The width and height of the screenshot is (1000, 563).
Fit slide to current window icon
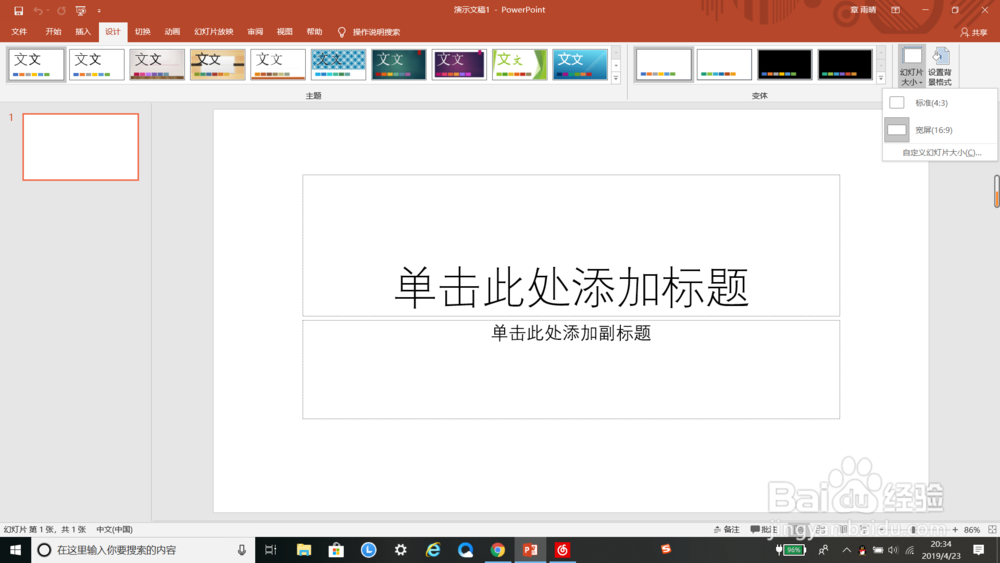click(x=992, y=529)
